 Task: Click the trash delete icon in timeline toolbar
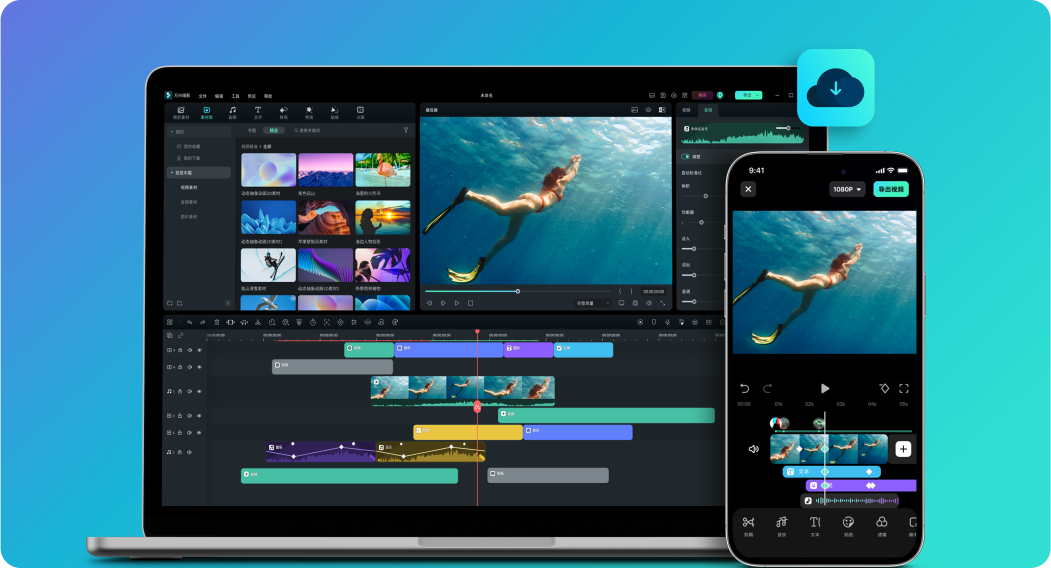coord(216,322)
